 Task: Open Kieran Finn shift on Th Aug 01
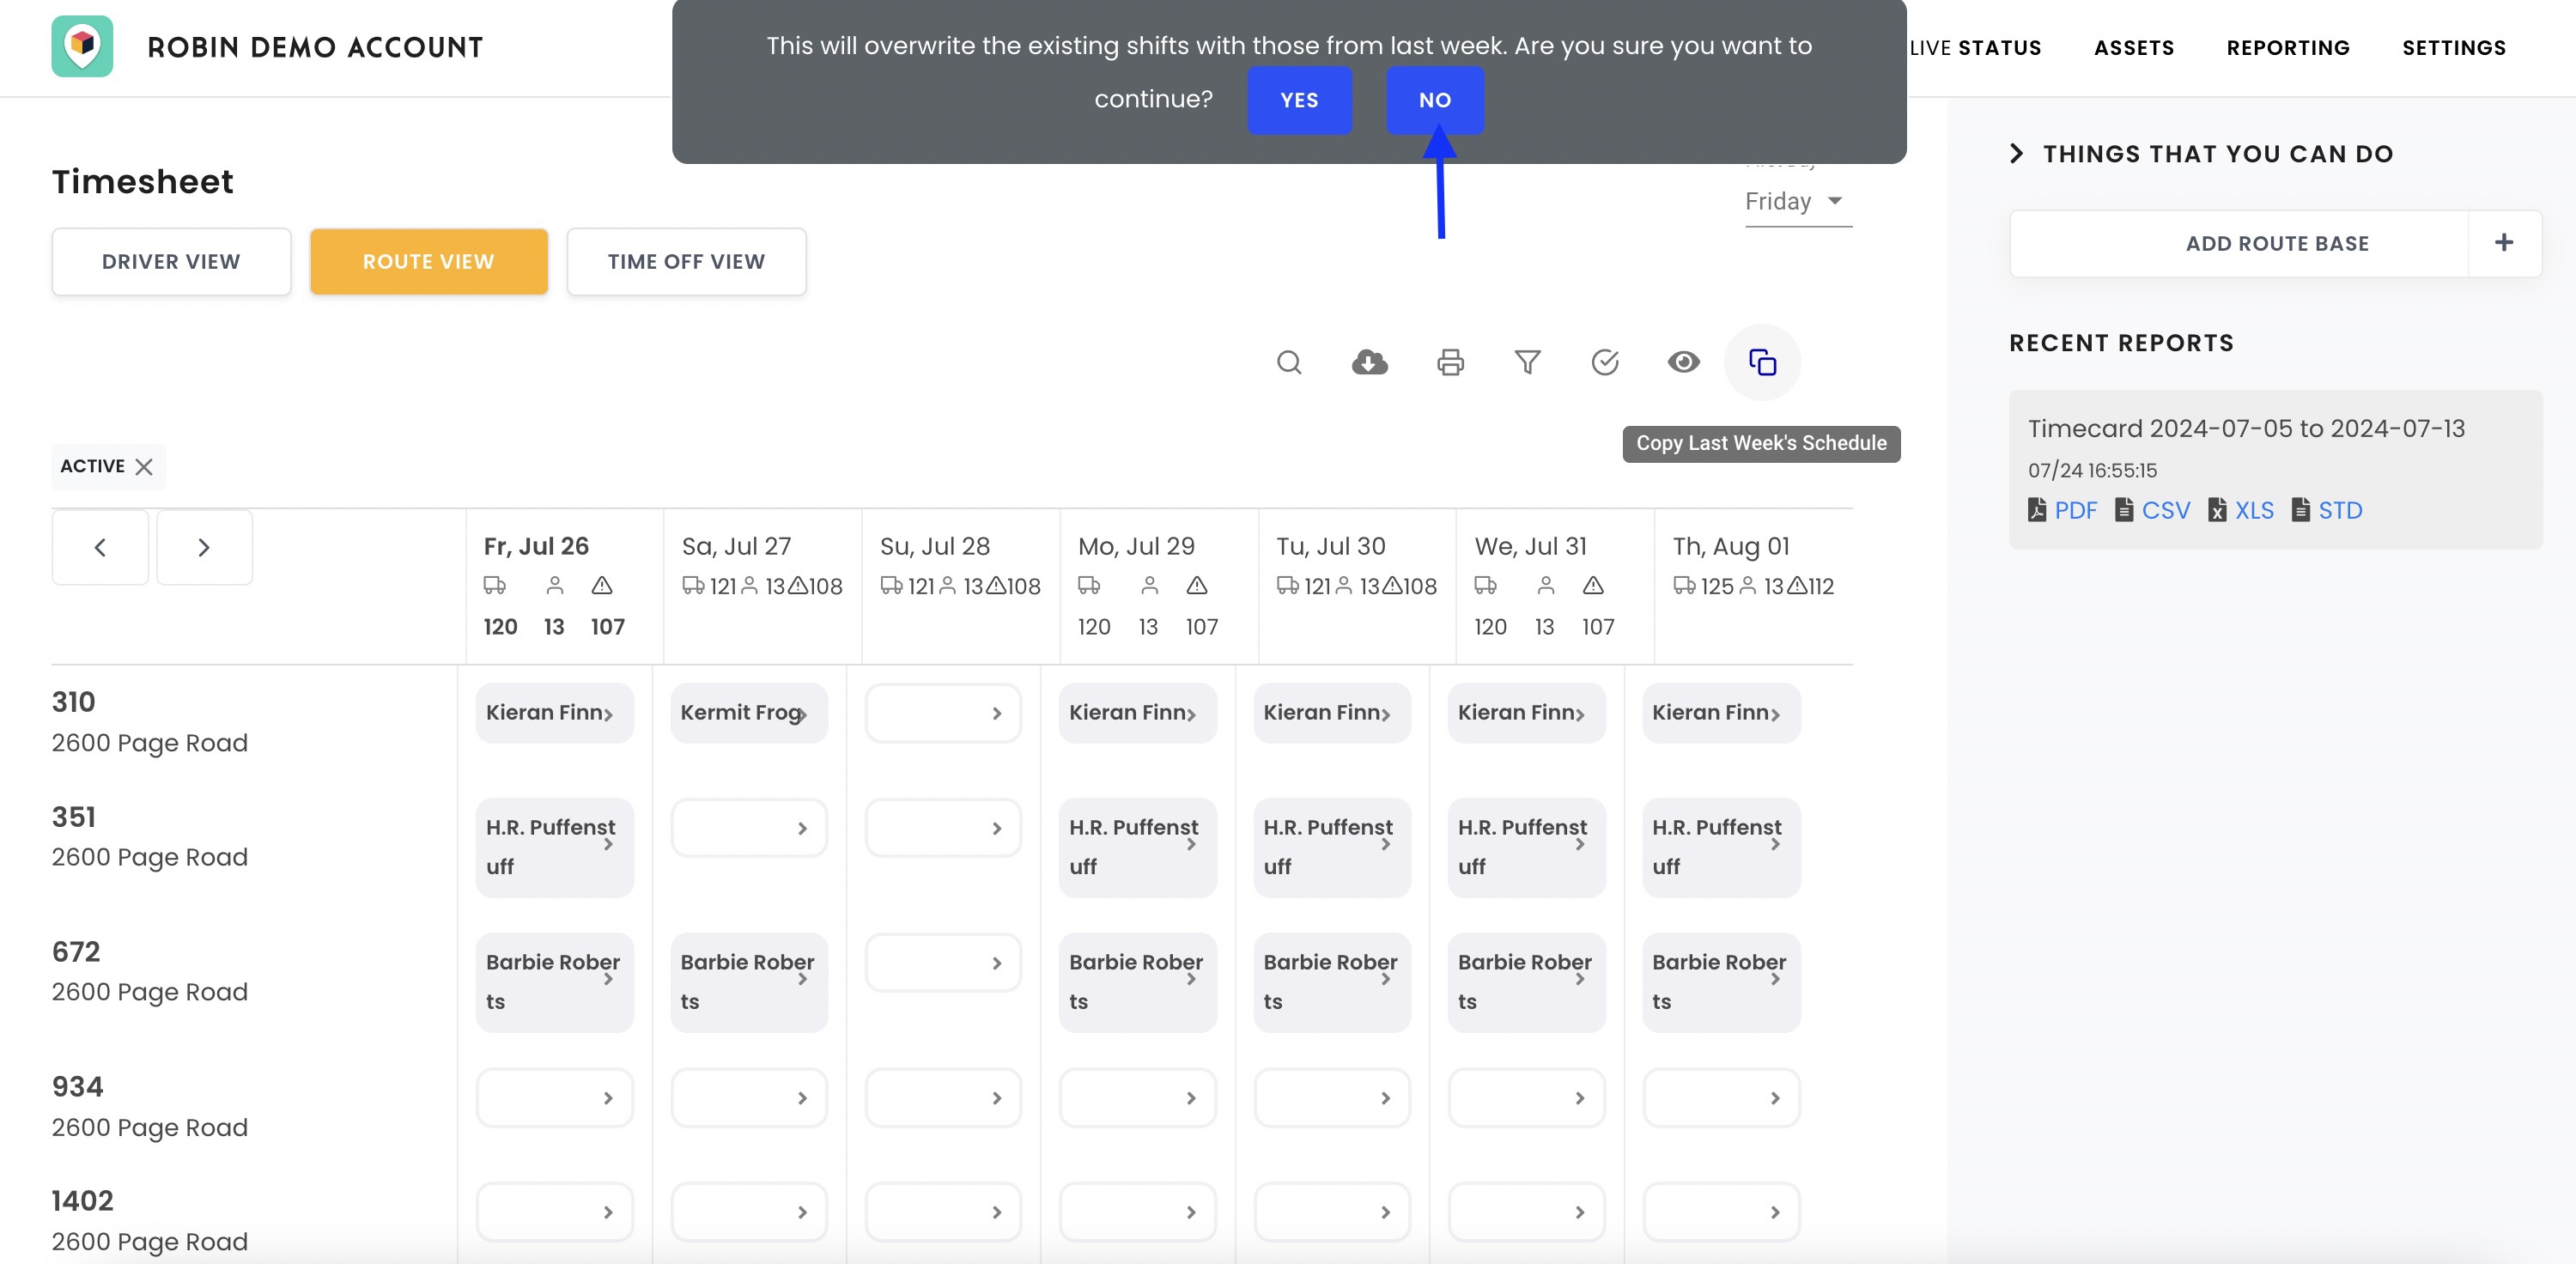pyautogui.click(x=1721, y=713)
